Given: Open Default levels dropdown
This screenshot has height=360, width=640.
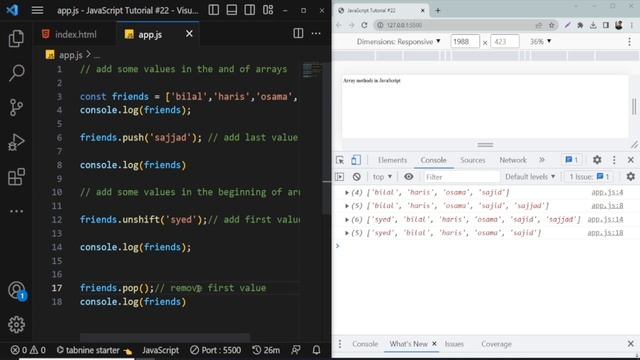Looking at the screenshot, I should (x=530, y=177).
